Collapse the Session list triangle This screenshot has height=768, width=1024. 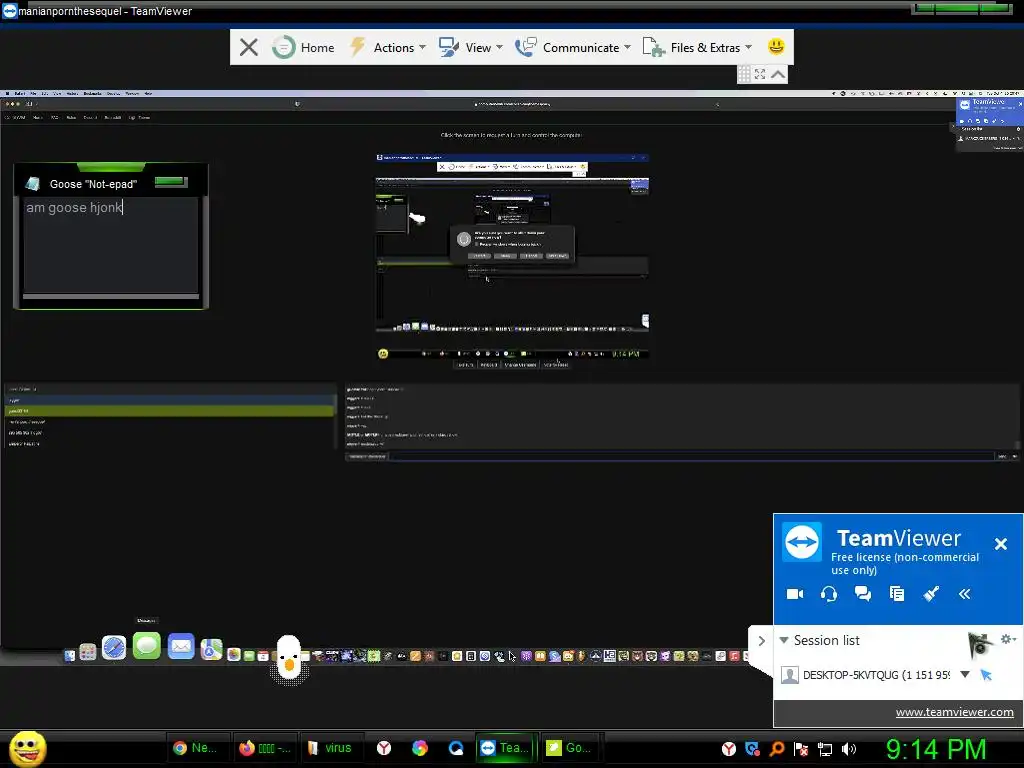(784, 640)
